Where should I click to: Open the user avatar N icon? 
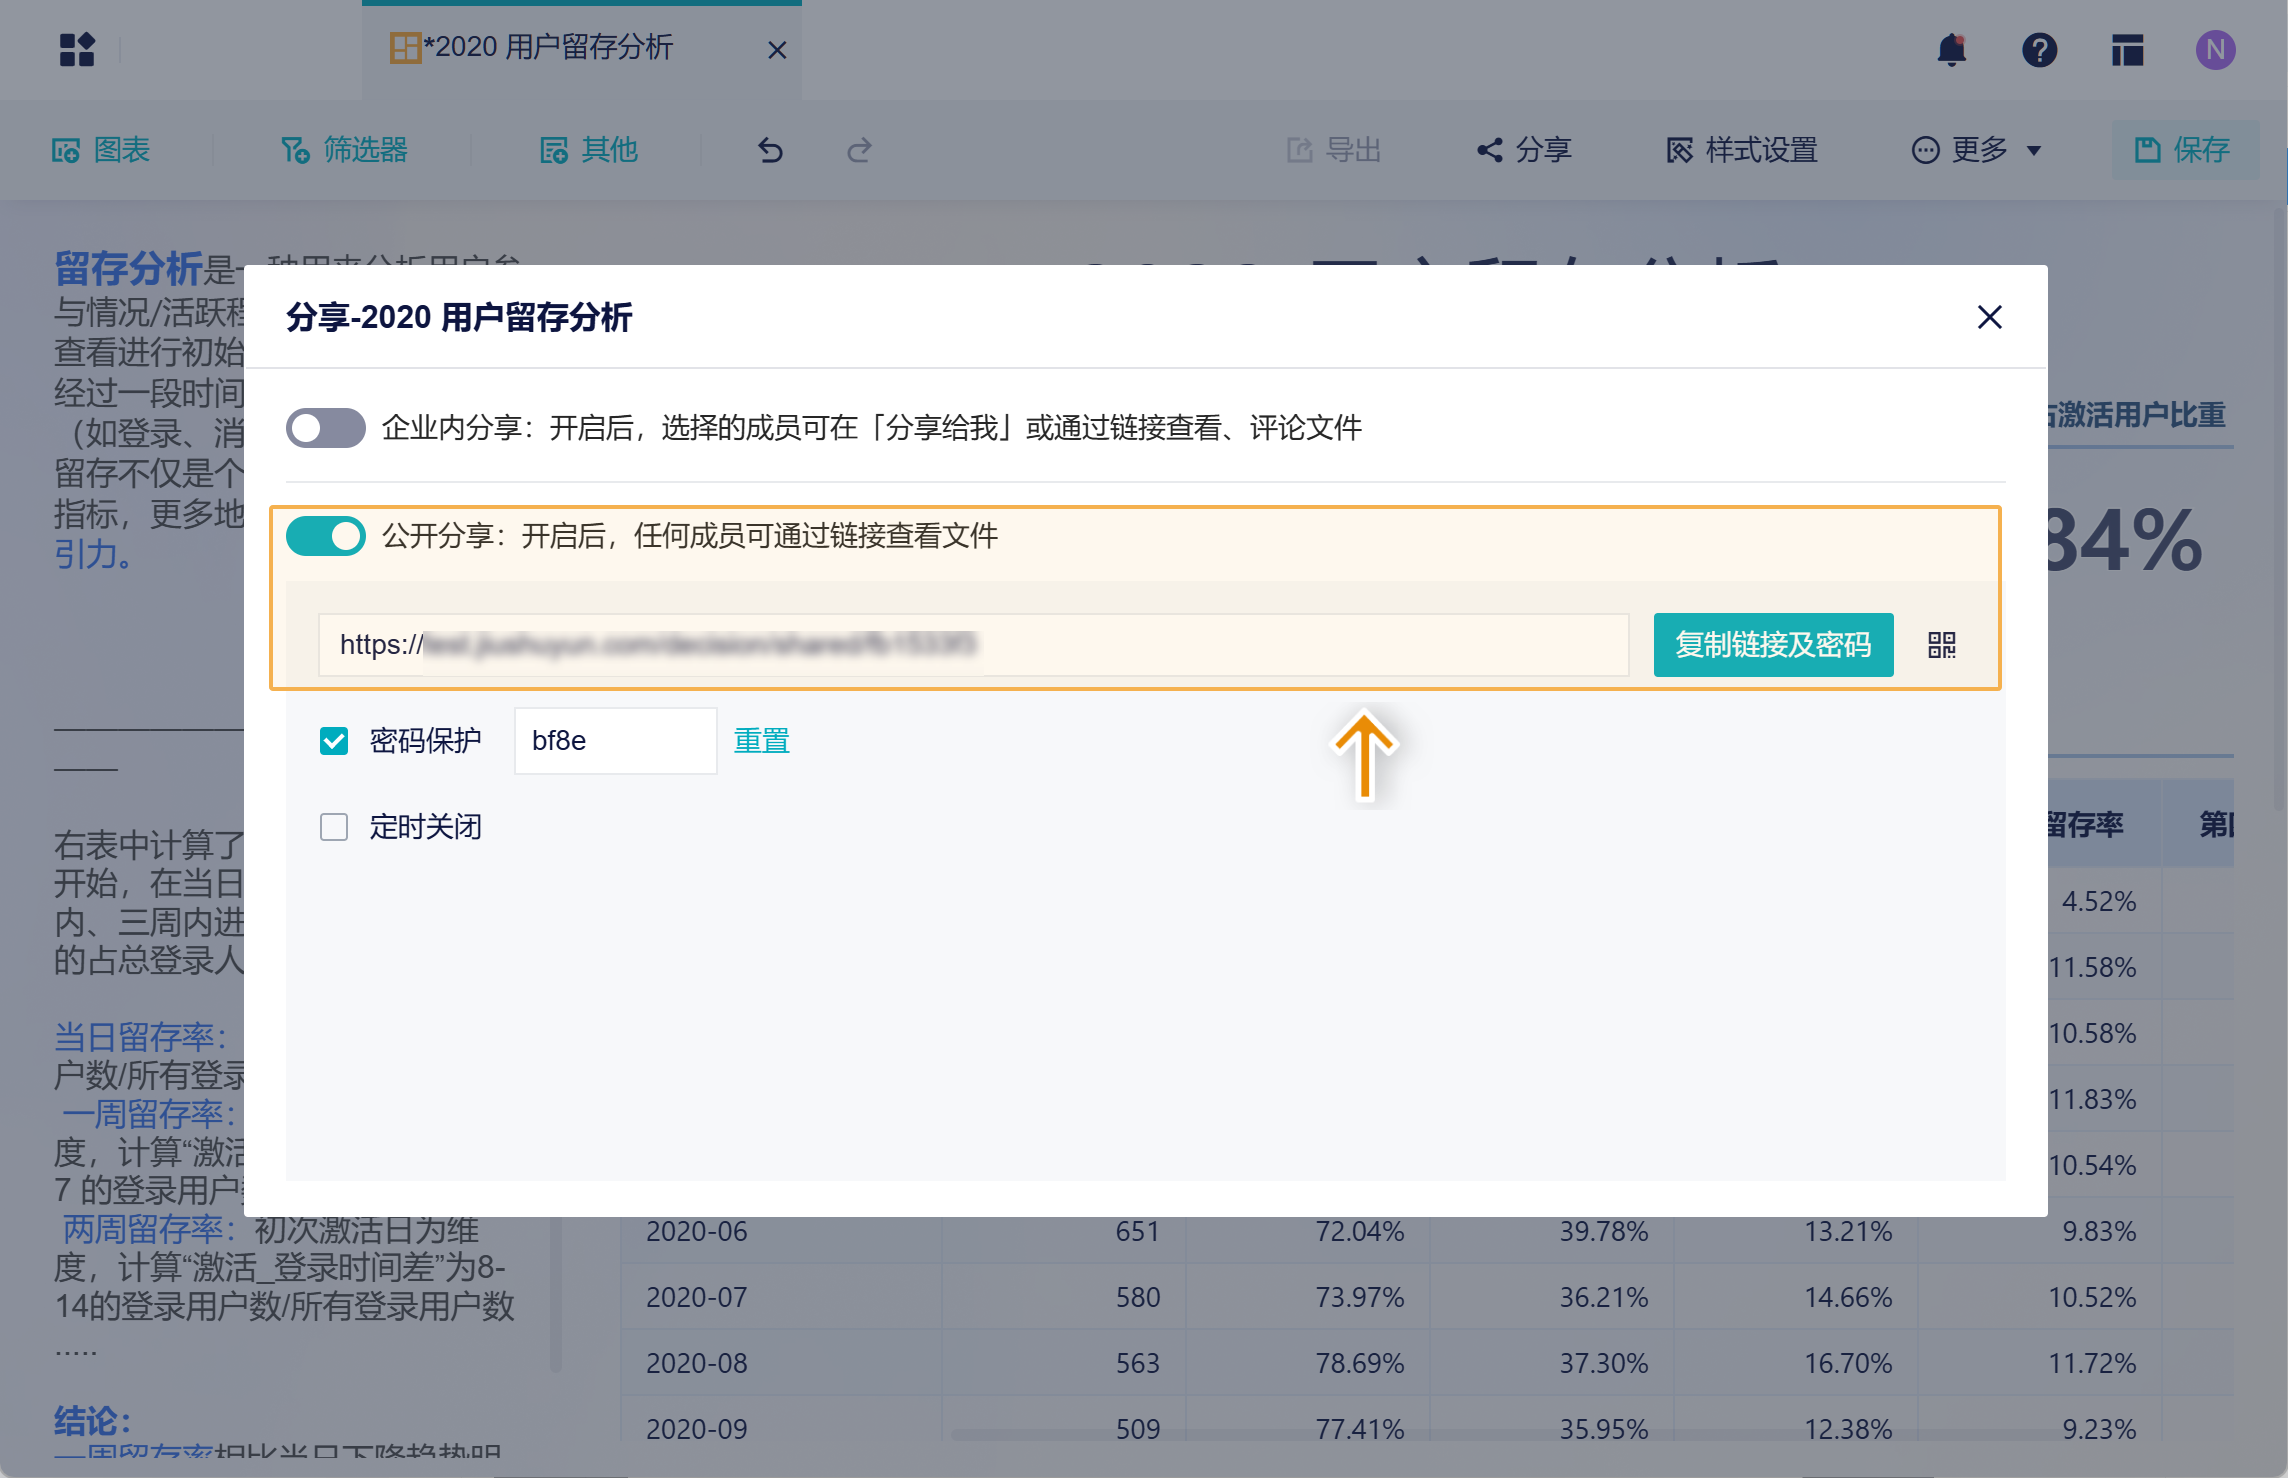coord(2215,49)
